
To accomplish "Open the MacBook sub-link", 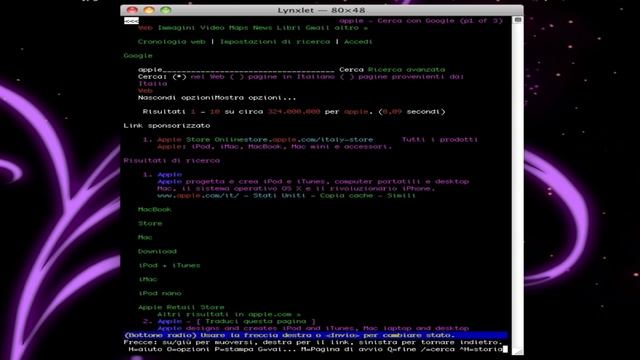I will pos(155,209).
